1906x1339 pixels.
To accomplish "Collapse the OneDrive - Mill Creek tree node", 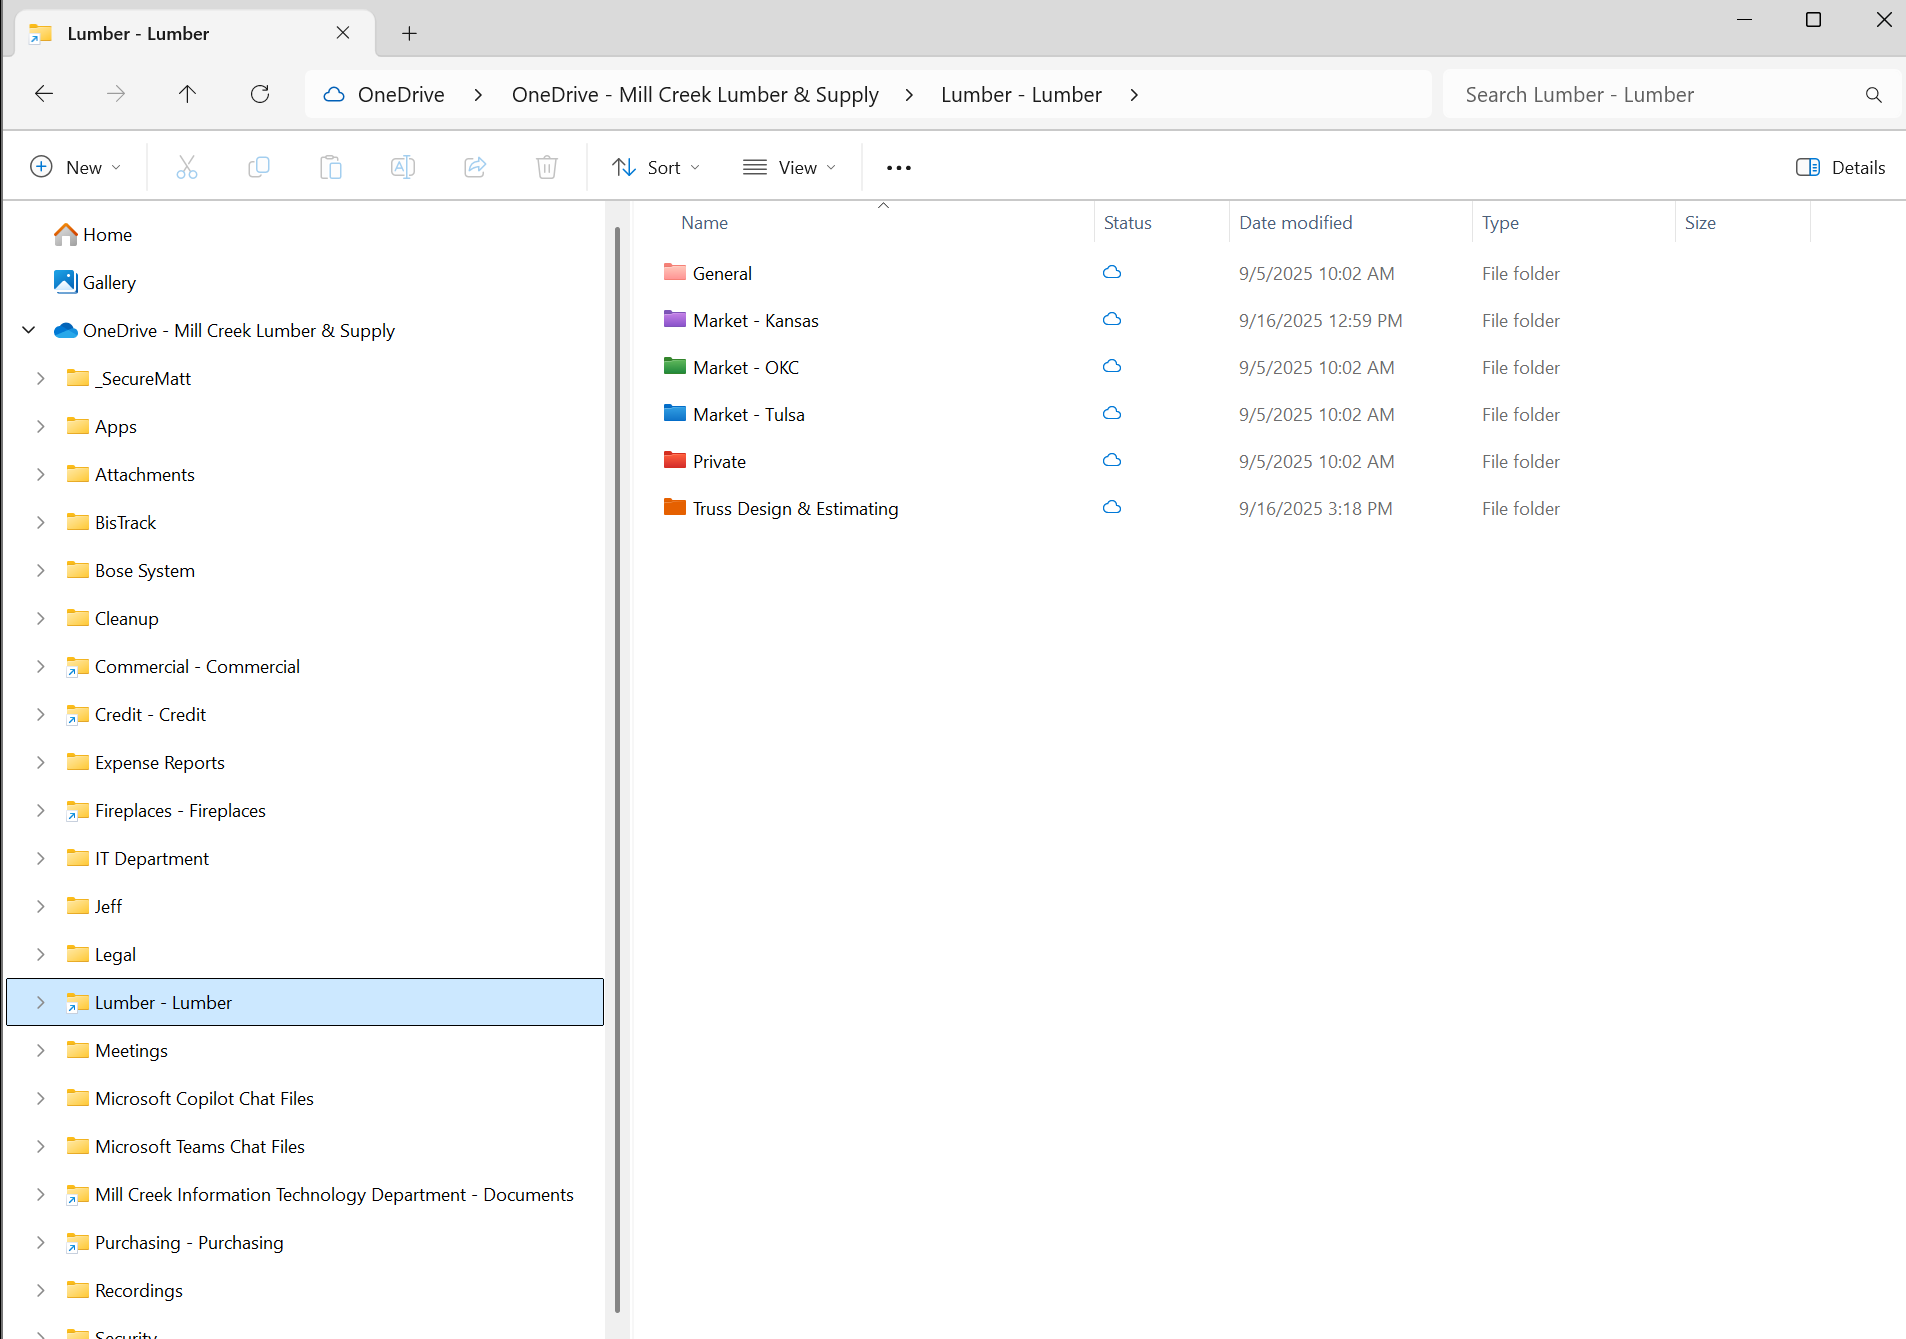I will 29,330.
